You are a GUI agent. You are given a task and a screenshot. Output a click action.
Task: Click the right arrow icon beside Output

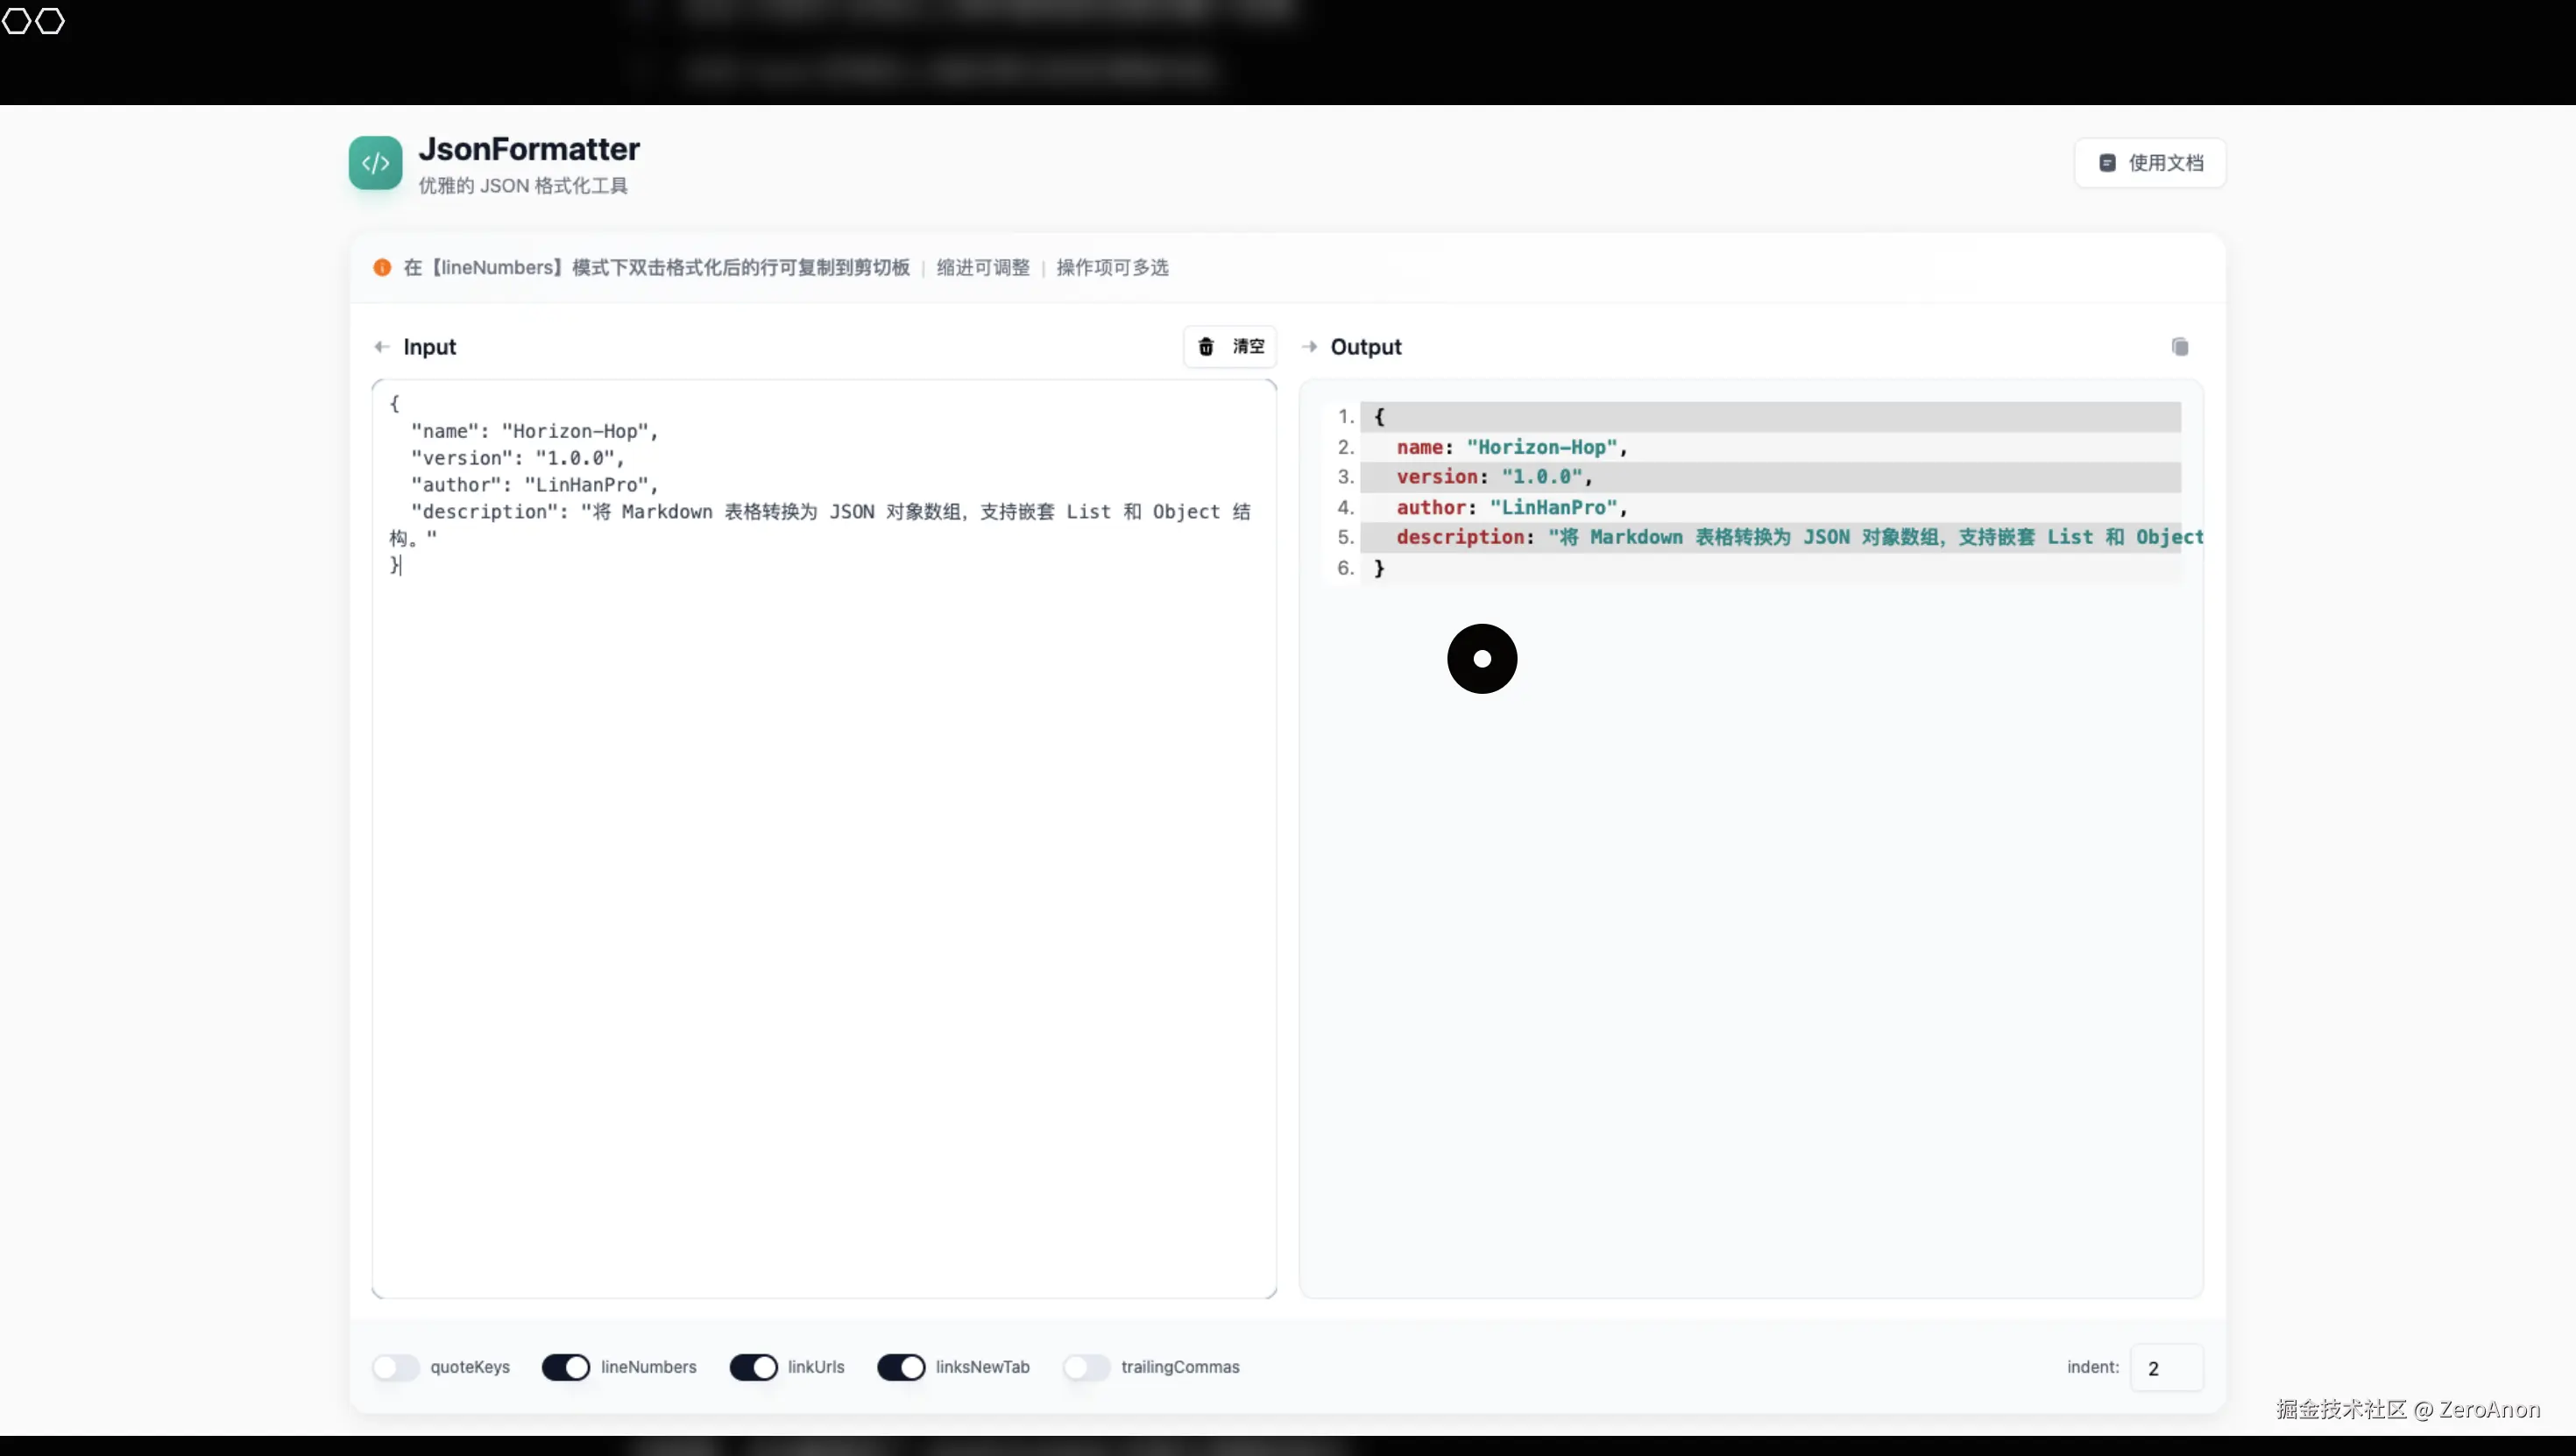pyautogui.click(x=1309, y=347)
